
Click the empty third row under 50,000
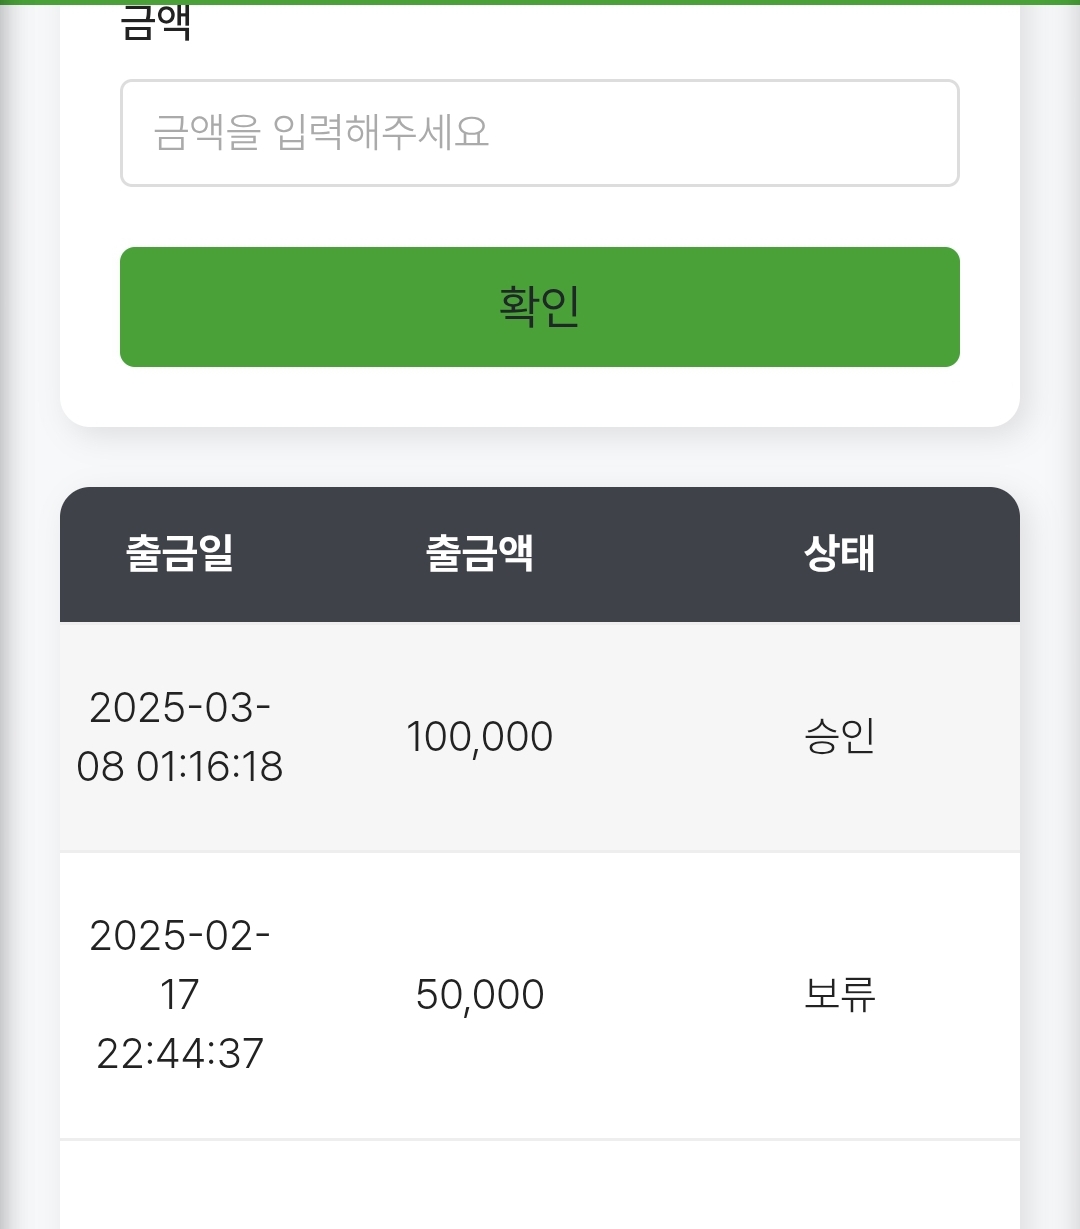point(480,1190)
